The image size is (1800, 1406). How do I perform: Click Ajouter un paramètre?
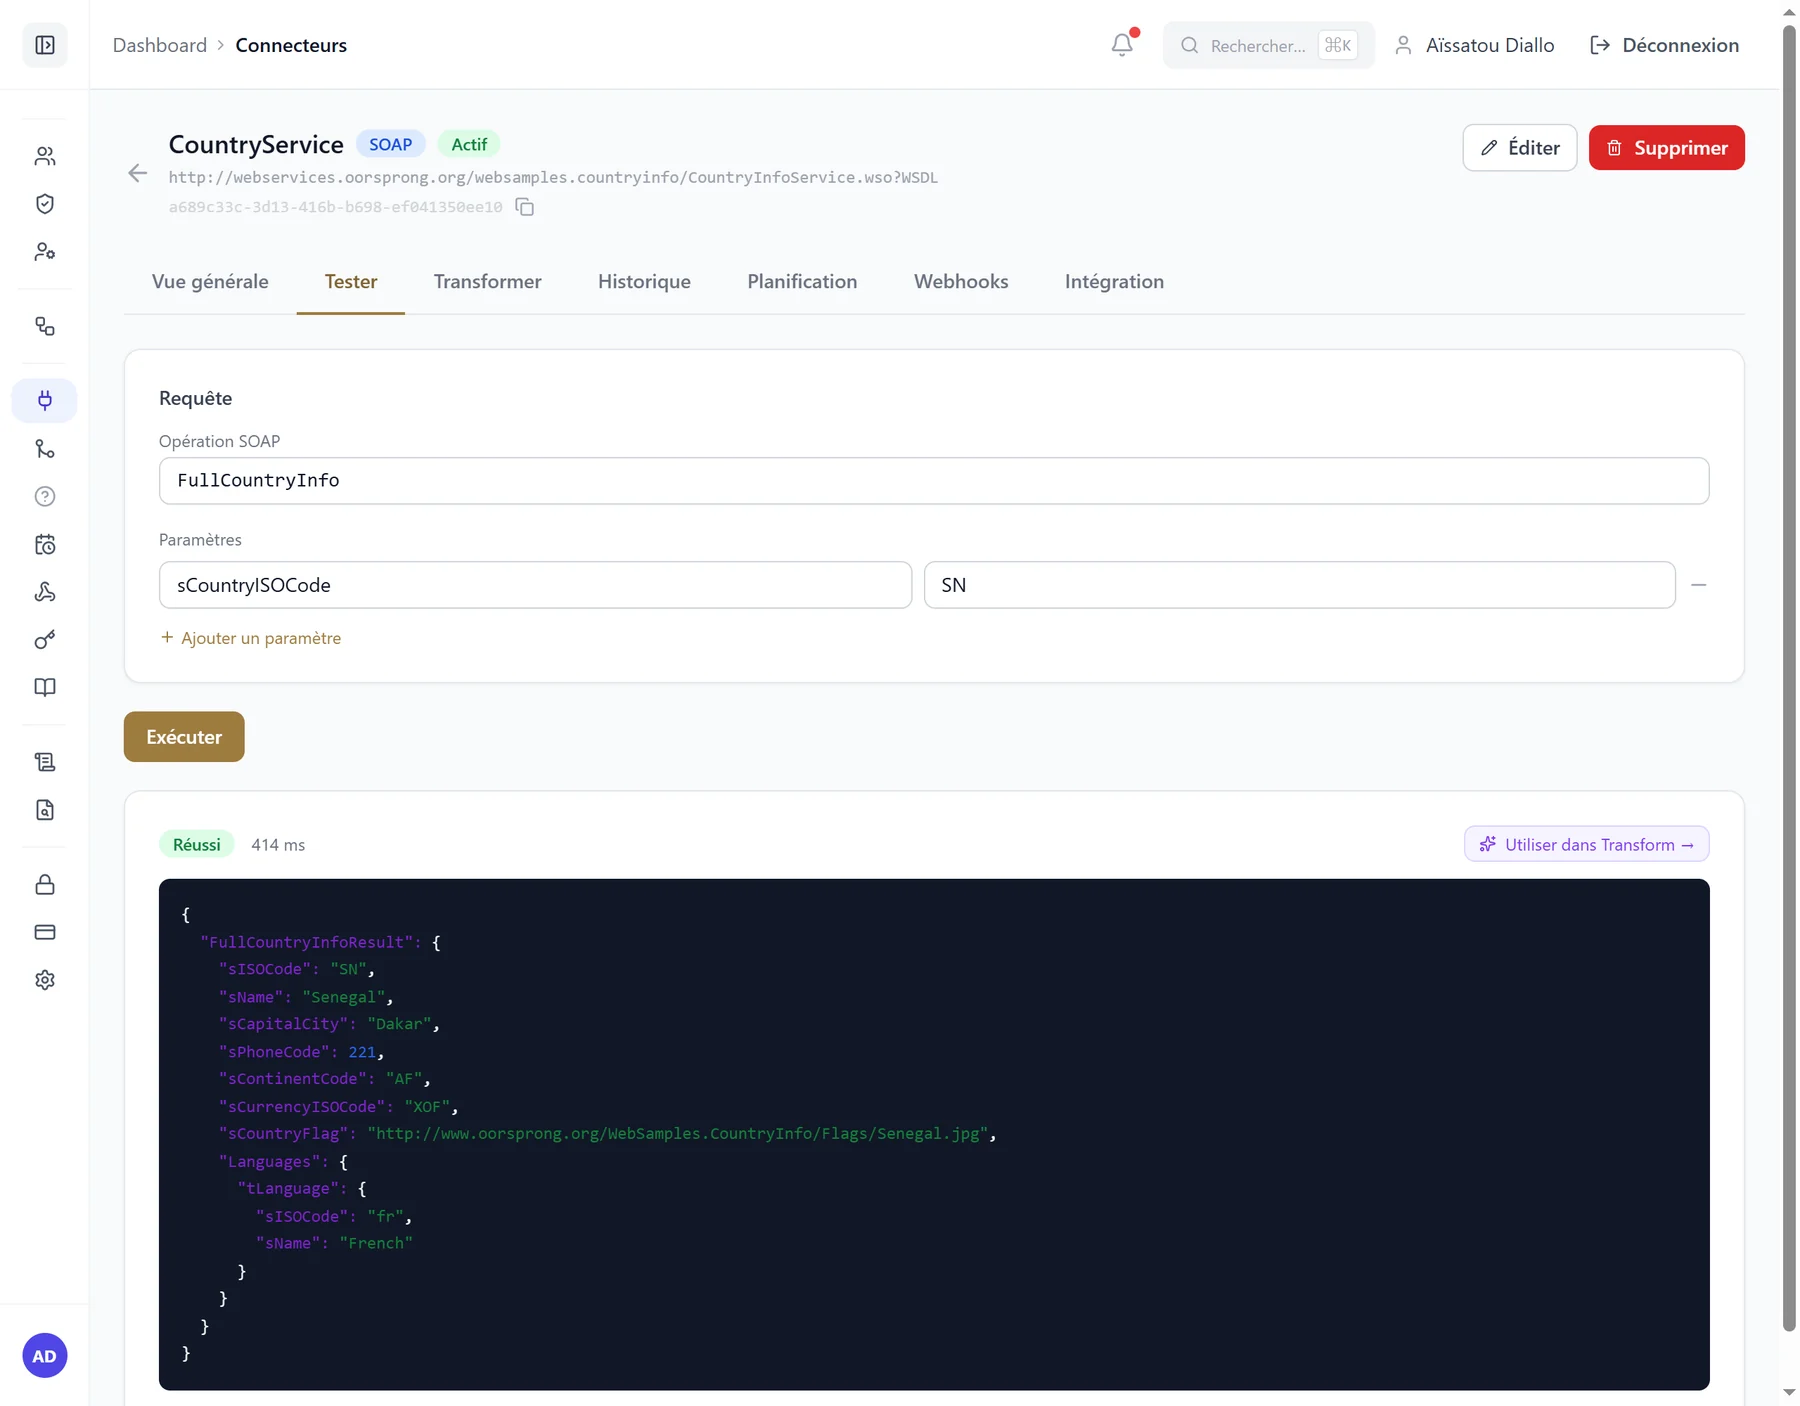[x=251, y=638]
